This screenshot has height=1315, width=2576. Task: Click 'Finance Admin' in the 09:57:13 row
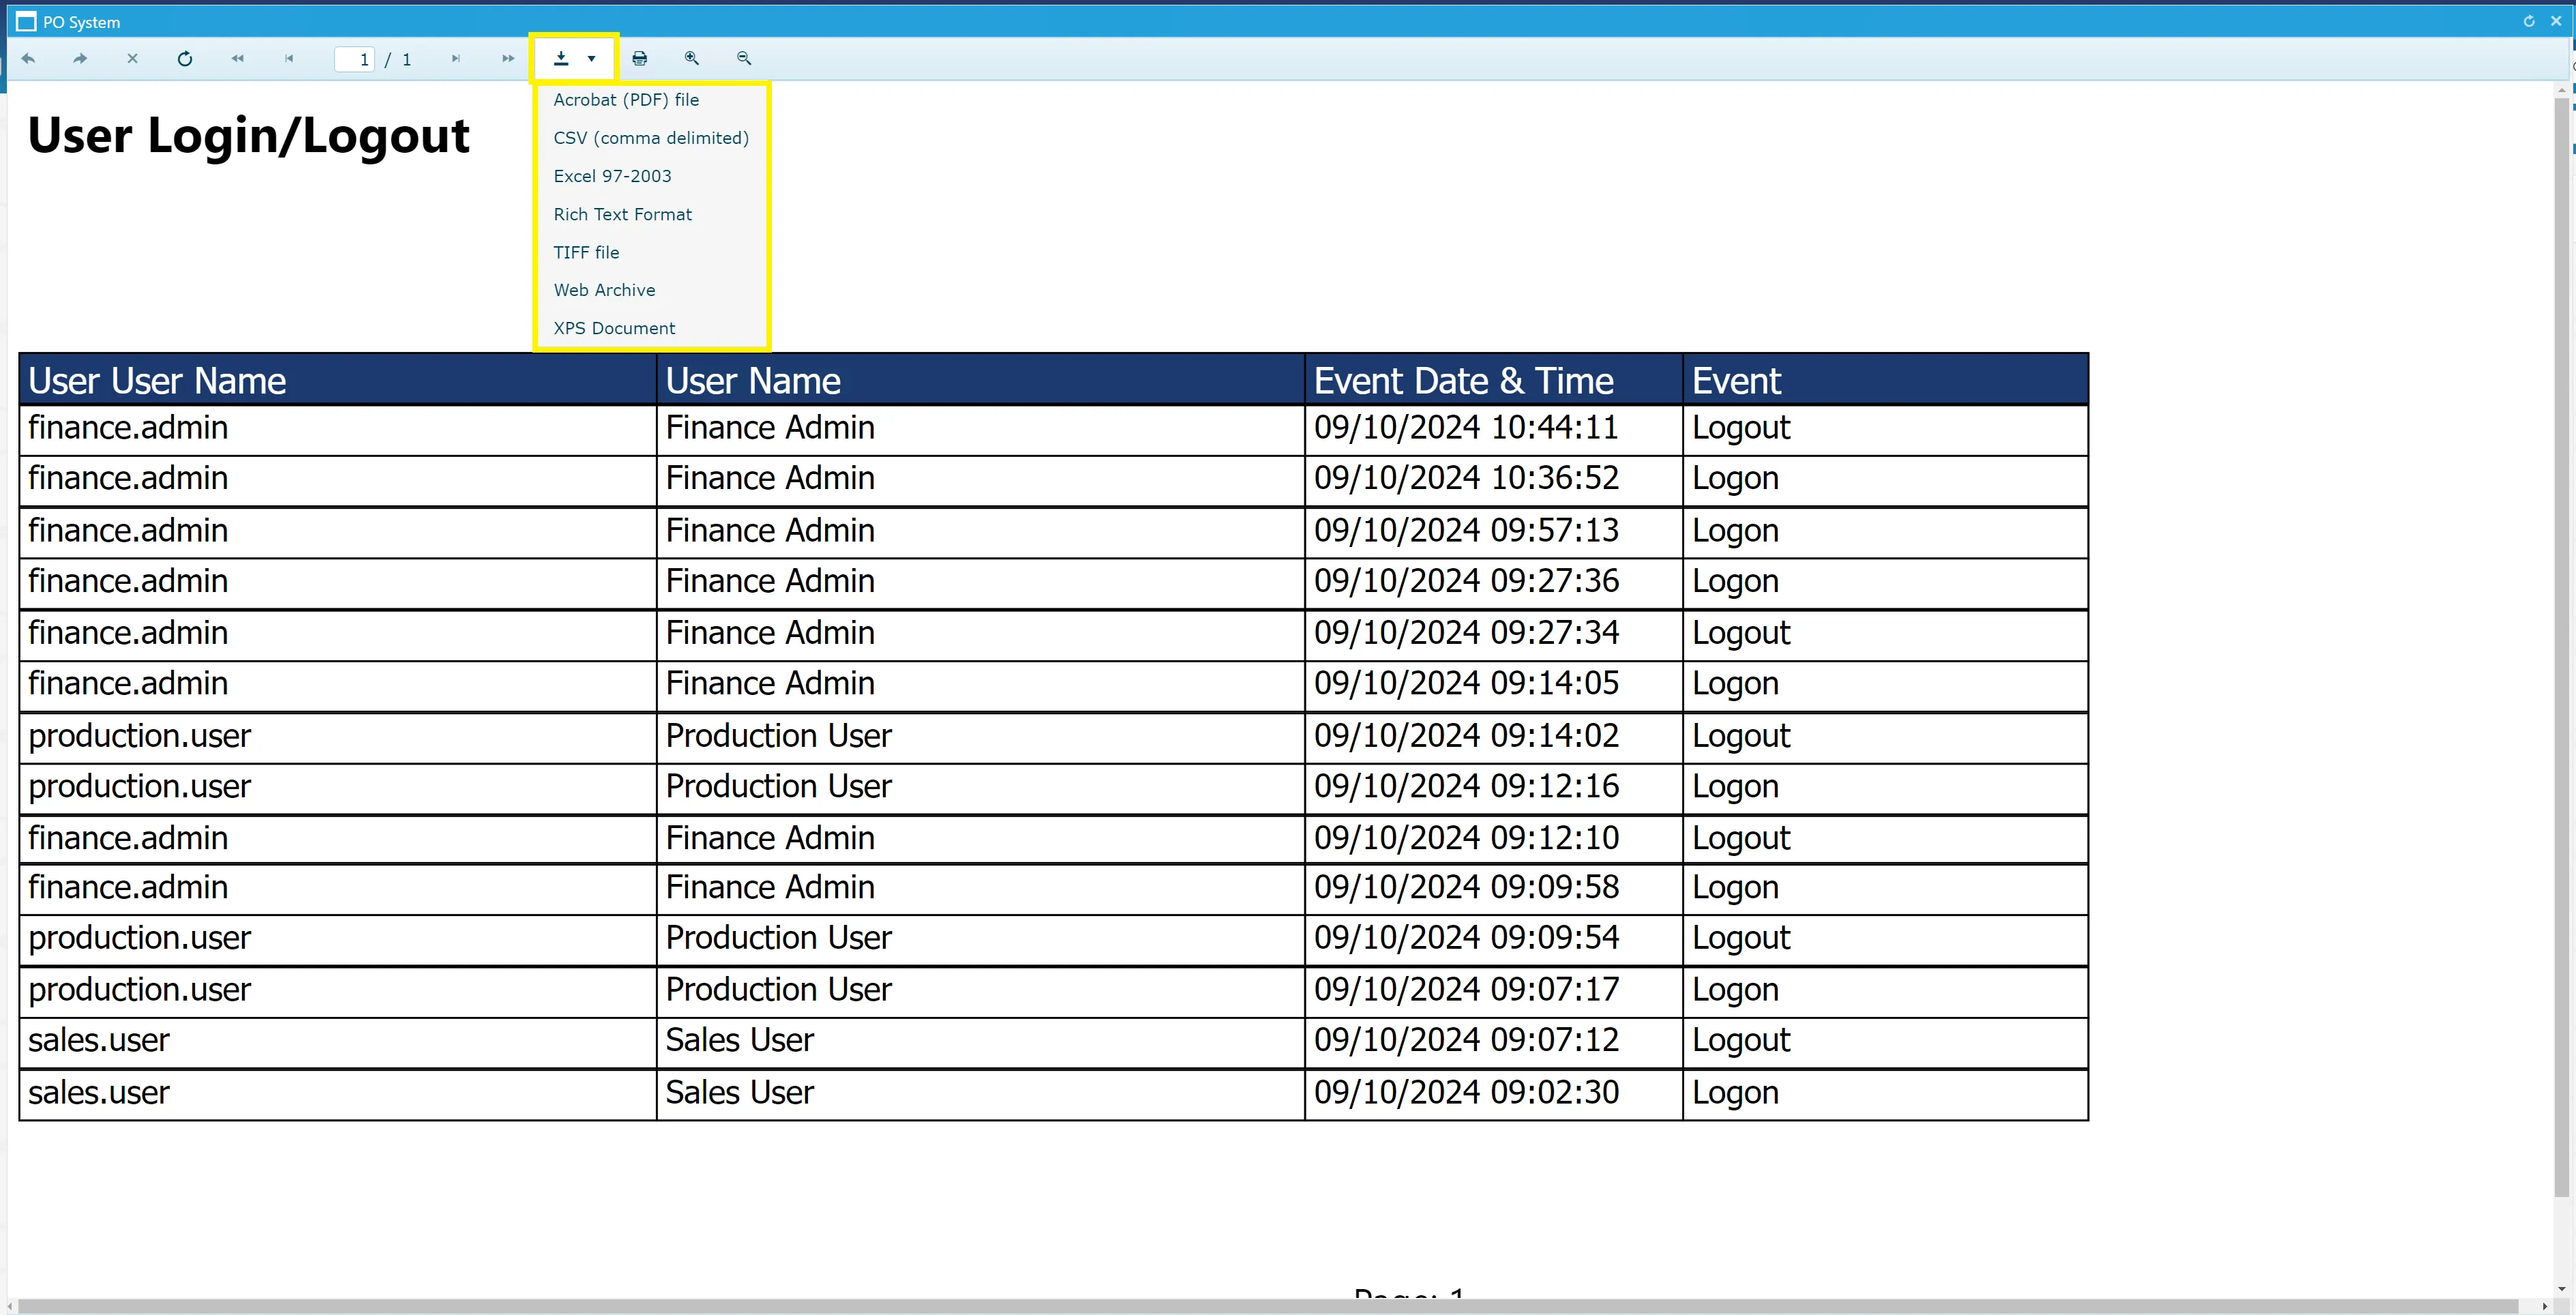(x=770, y=530)
